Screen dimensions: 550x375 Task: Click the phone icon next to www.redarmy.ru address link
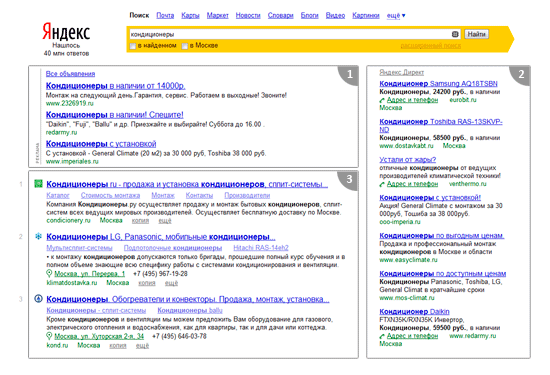click(x=382, y=336)
